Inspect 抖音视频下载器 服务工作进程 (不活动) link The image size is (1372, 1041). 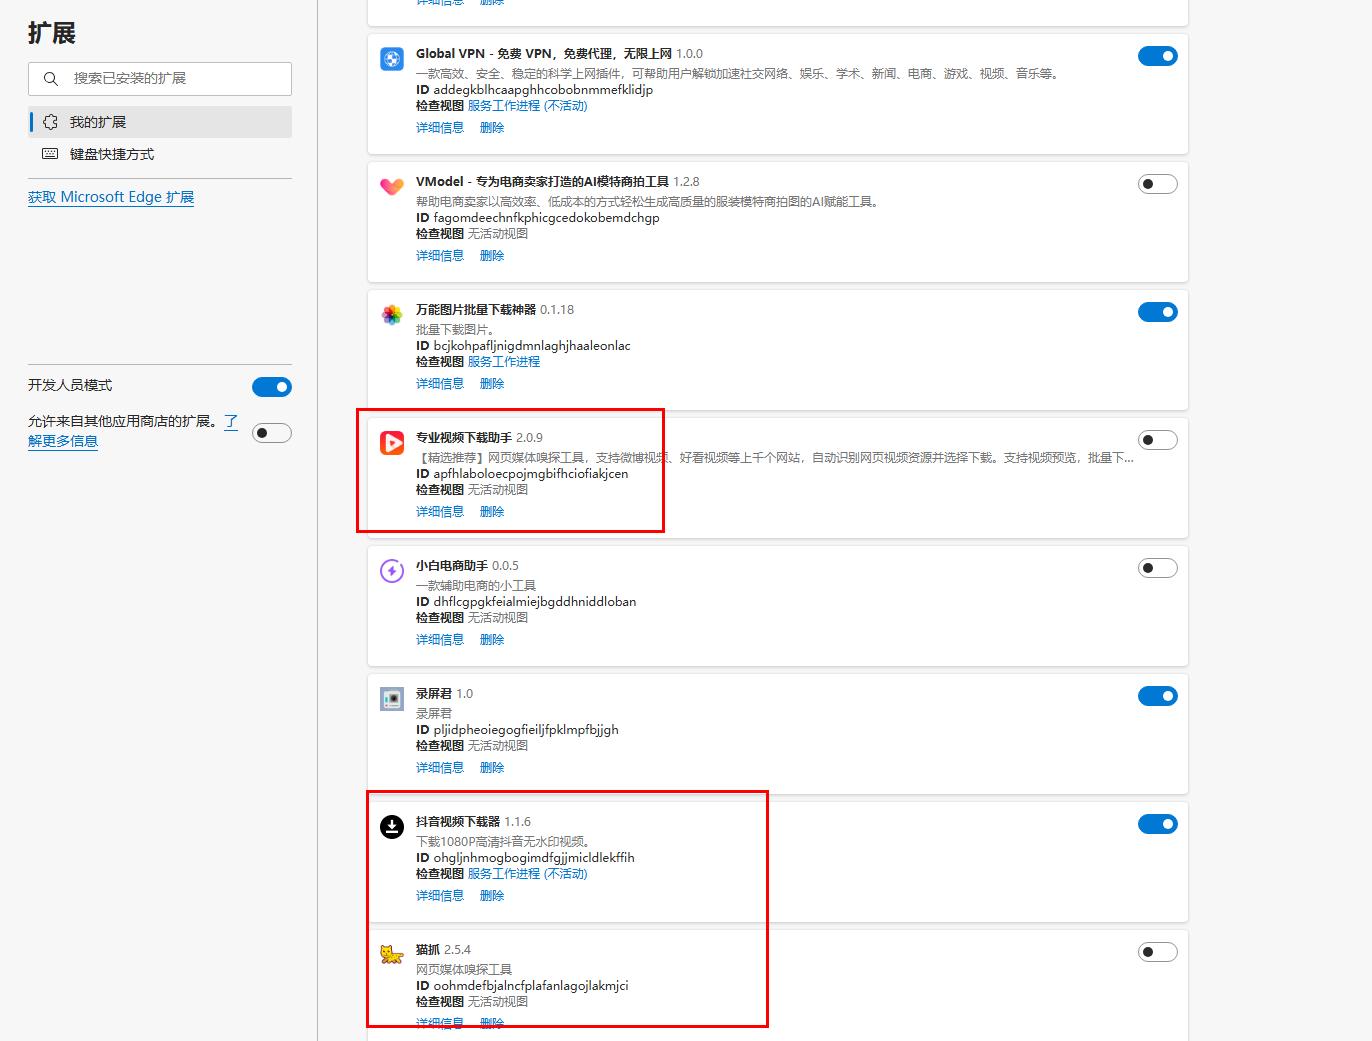tap(528, 874)
